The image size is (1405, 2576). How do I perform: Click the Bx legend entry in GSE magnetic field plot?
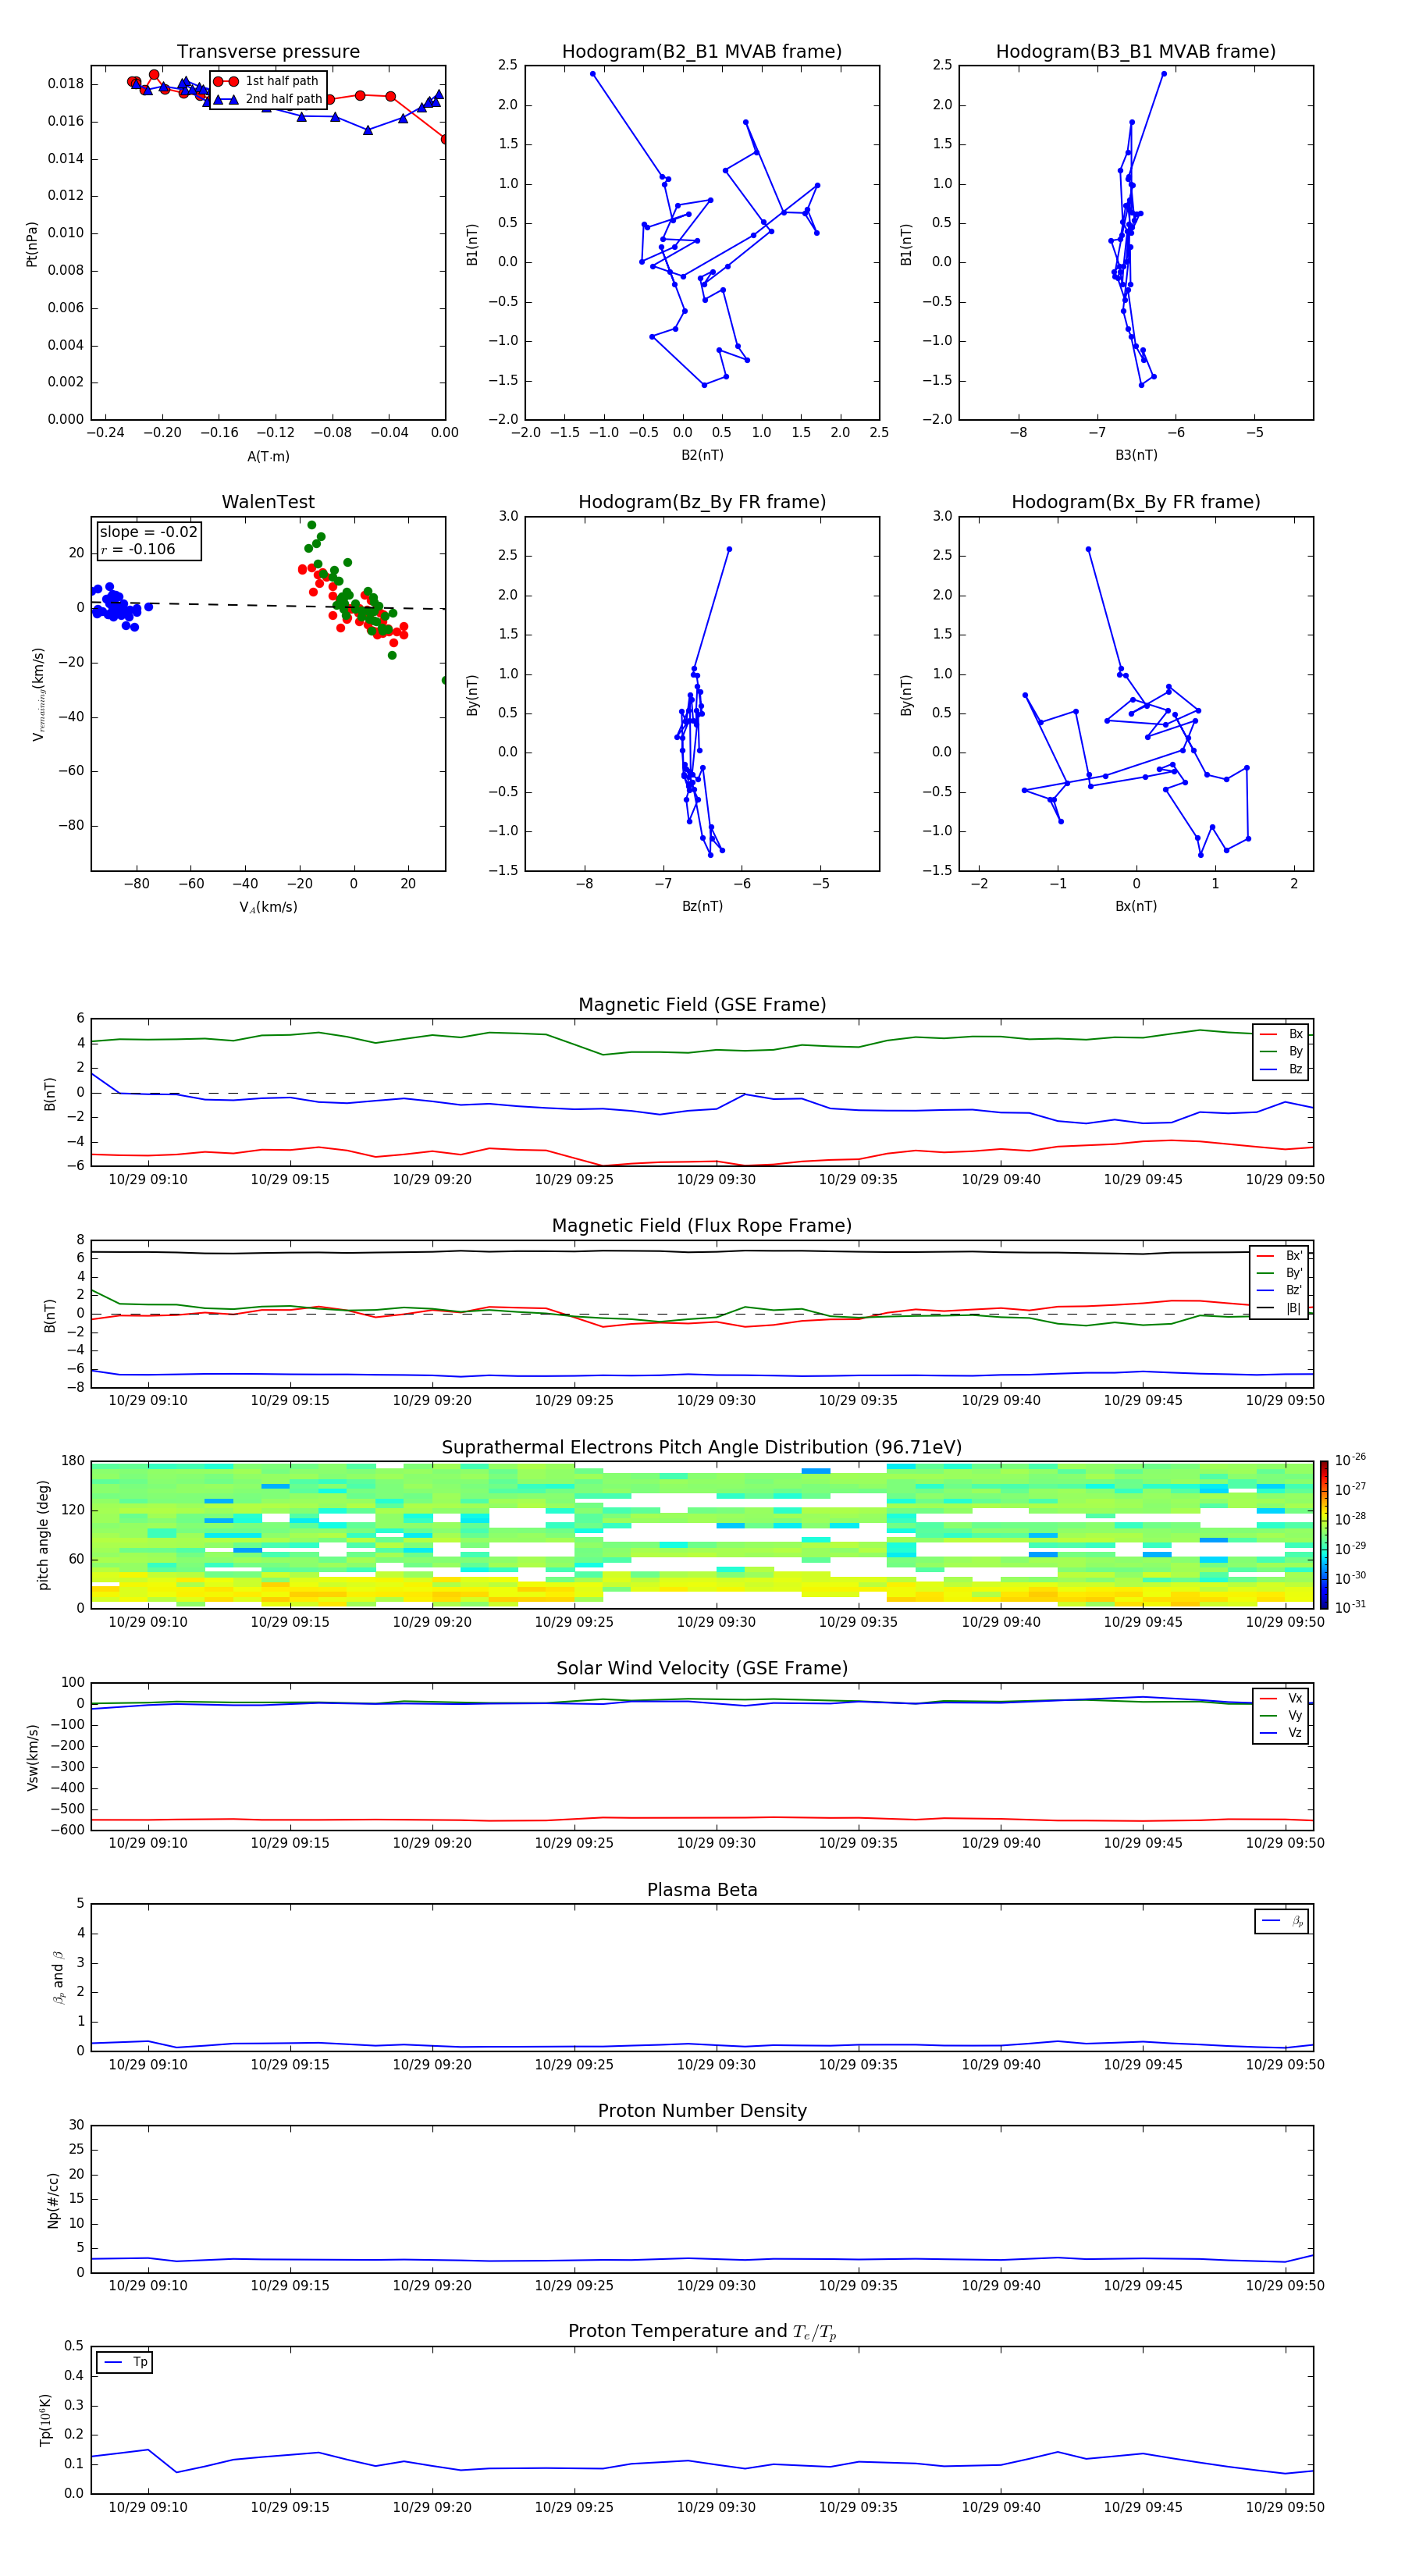click(x=1281, y=1034)
